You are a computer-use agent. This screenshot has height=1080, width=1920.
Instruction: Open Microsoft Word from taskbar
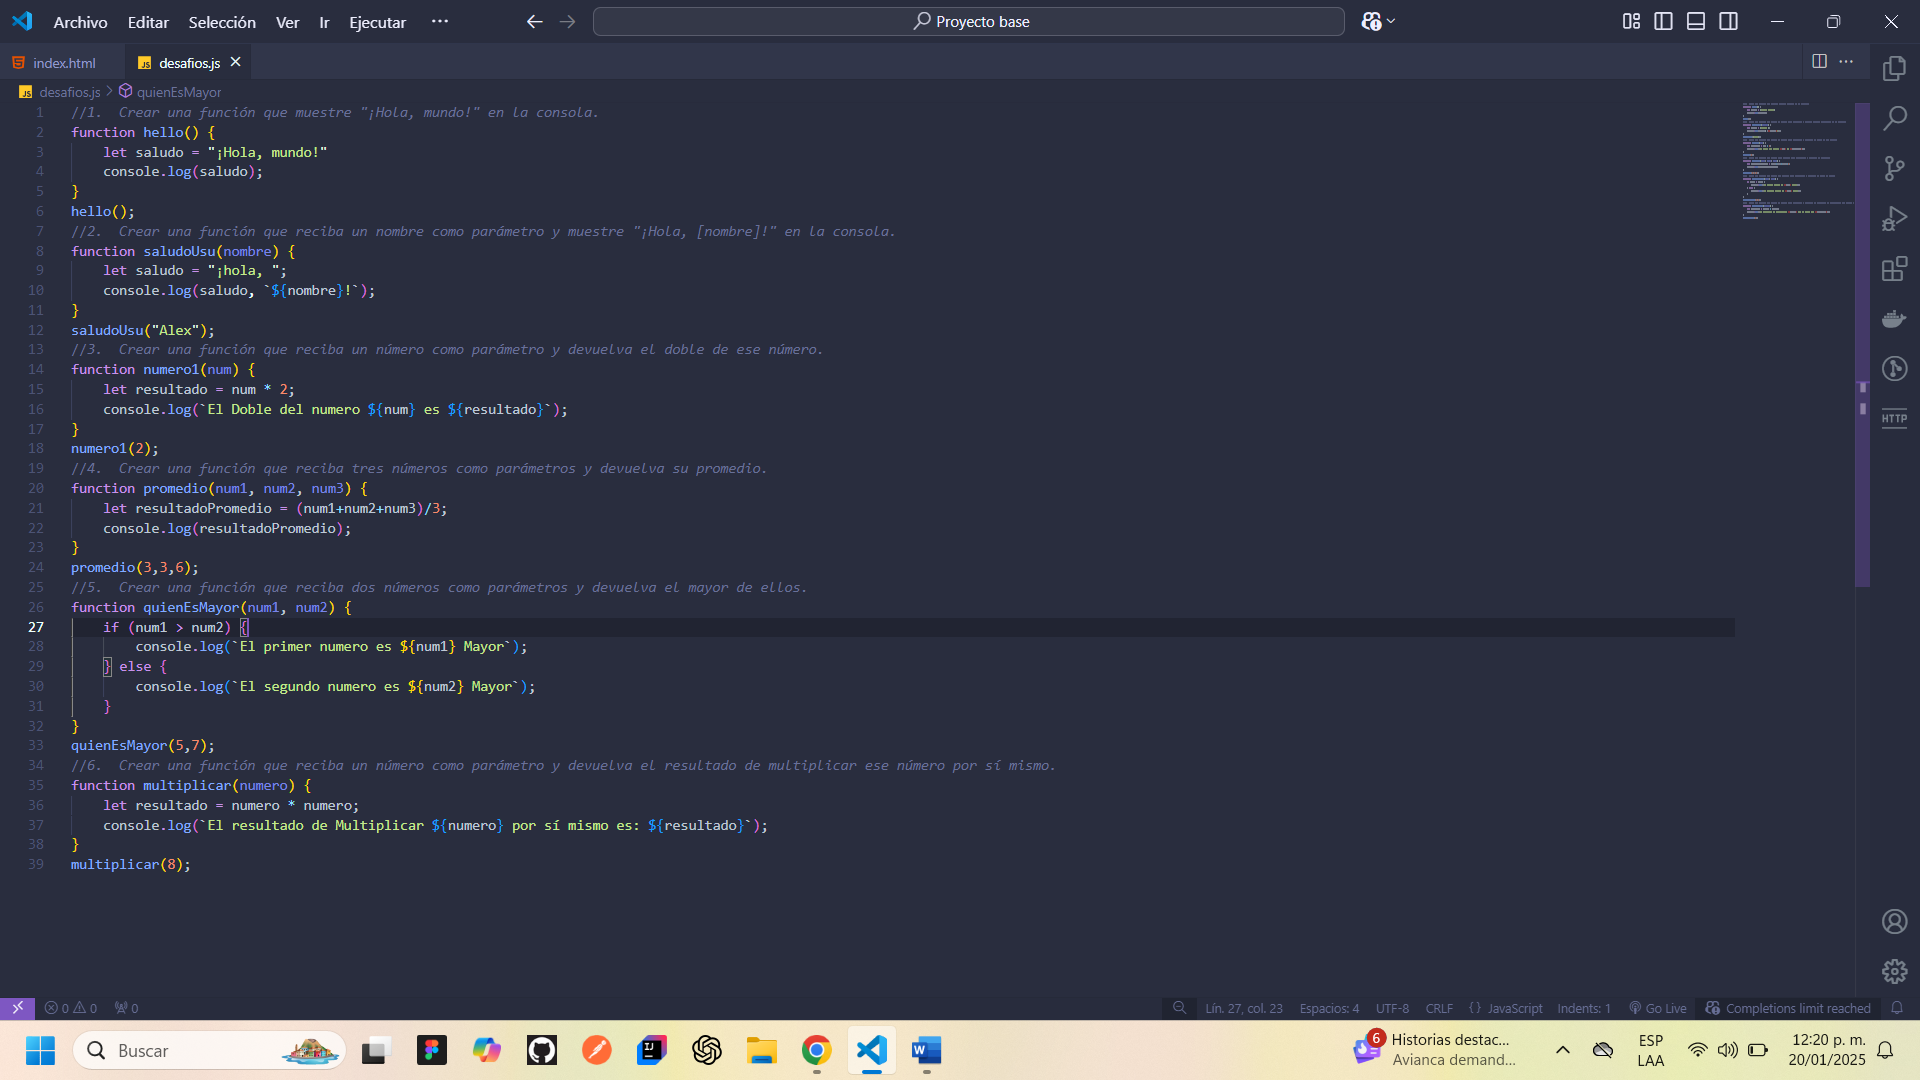926,1050
